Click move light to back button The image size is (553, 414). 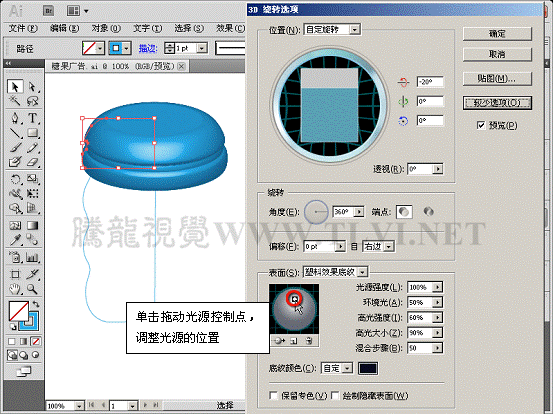pyautogui.click(x=279, y=341)
